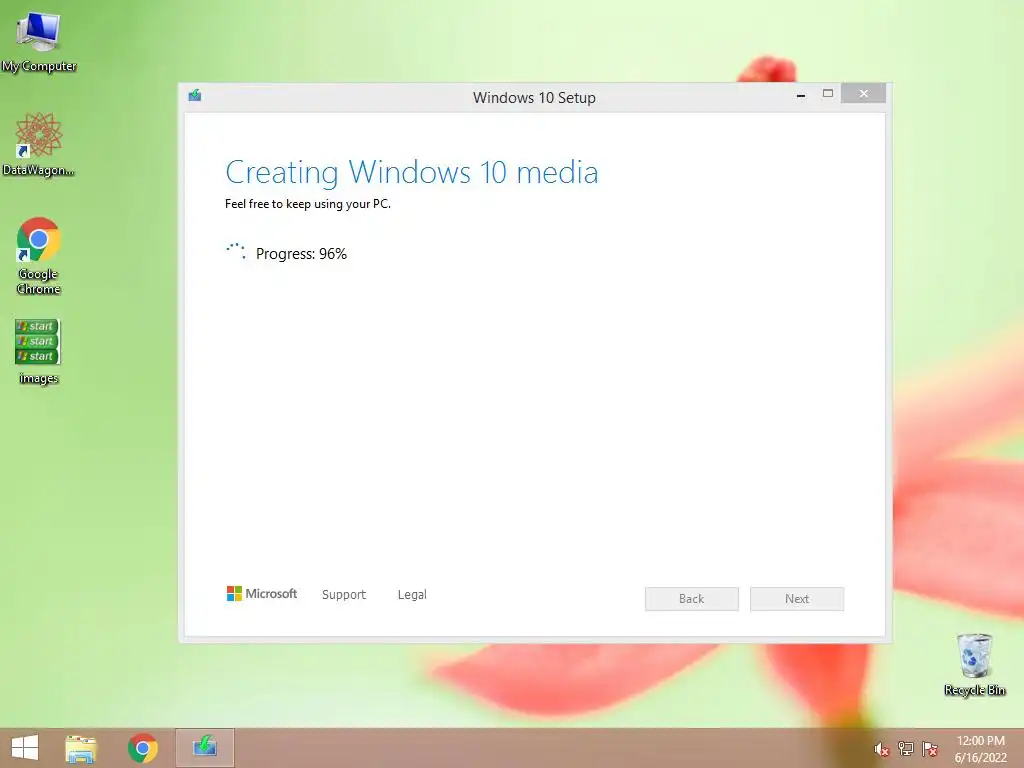This screenshot has width=1024, height=768.
Task: Click the Creating Windows 10 media heading
Action: pyautogui.click(x=411, y=173)
